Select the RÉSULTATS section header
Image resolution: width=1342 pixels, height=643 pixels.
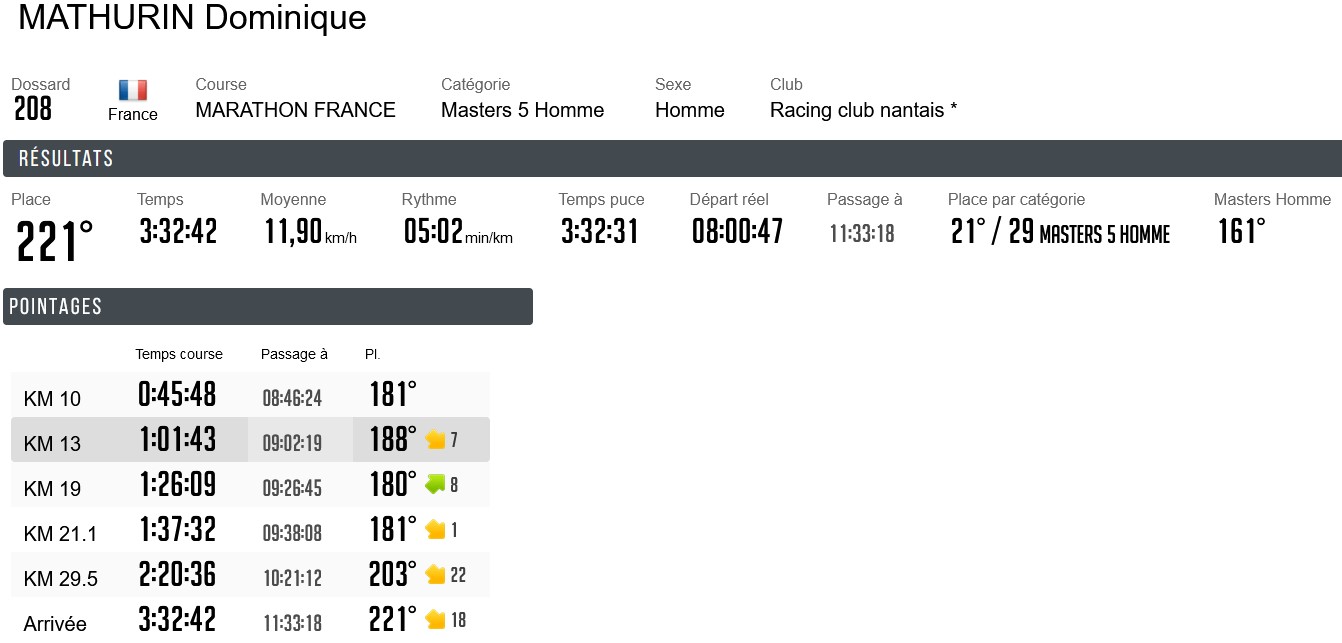click(x=66, y=159)
